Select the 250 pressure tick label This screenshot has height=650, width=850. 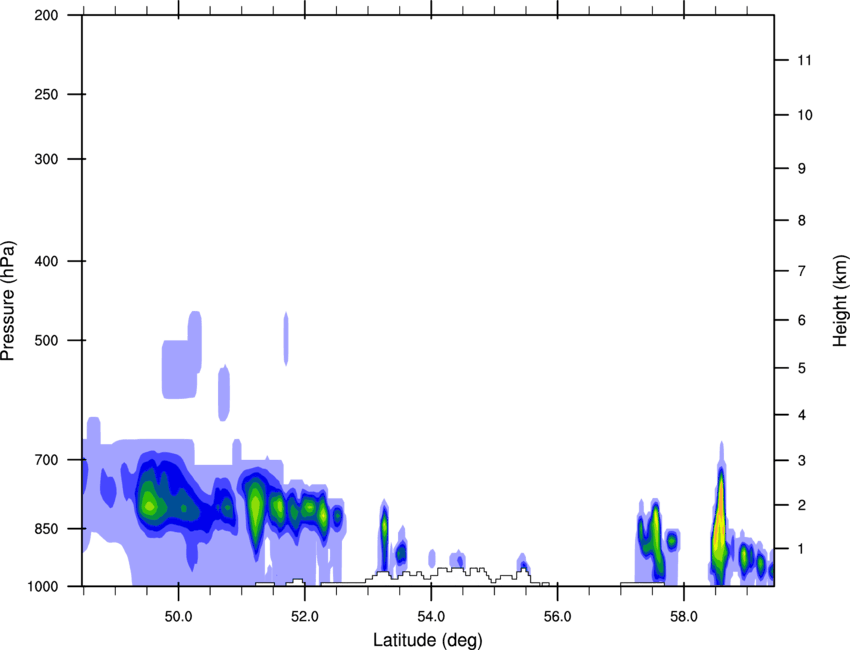46,94
